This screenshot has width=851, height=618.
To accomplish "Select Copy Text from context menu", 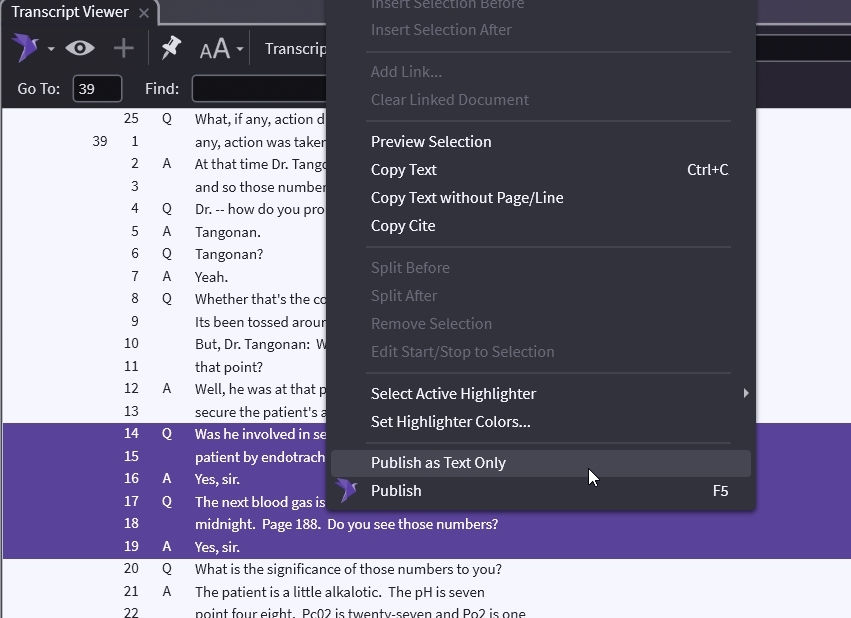I will click(x=404, y=170).
